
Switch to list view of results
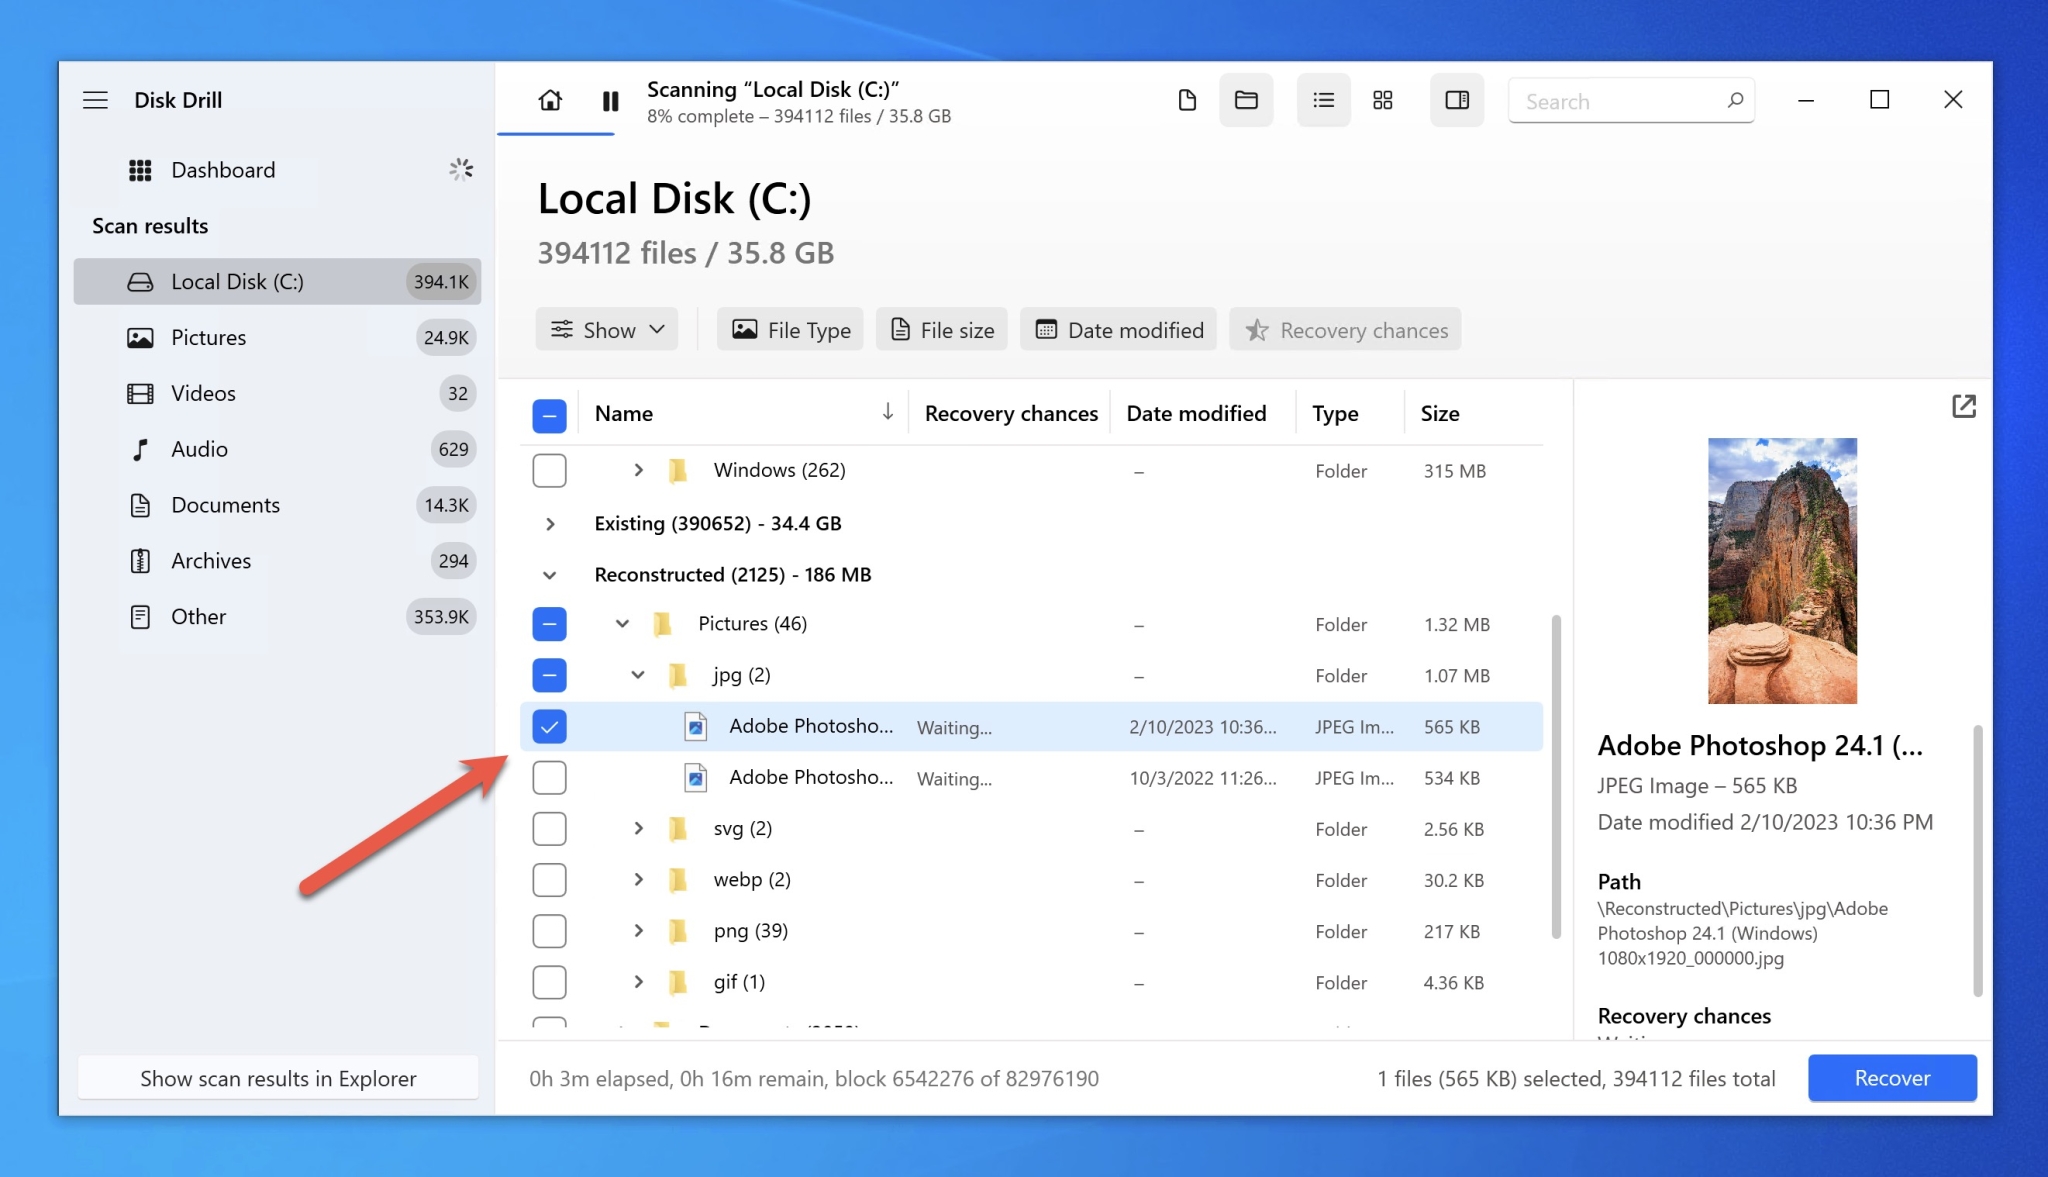[1323, 100]
